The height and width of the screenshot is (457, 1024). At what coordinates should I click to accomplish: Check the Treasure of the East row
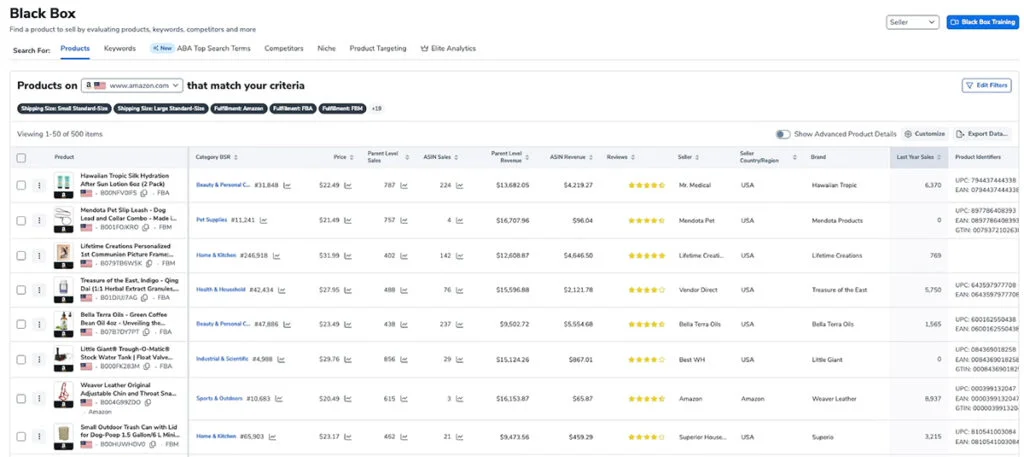(x=22, y=290)
